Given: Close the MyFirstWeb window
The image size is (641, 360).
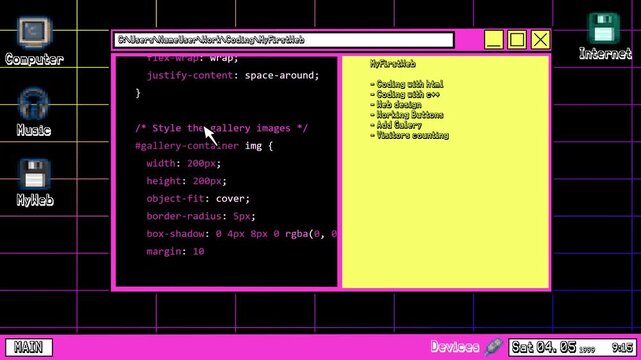Looking at the screenshot, I should pyautogui.click(x=540, y=40).
